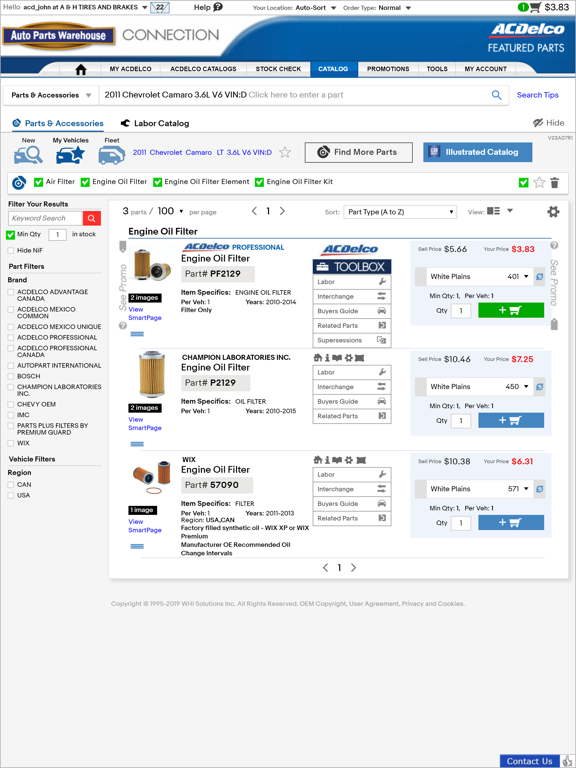
Task: Toggle the Min Qty in stock checkbox
Action: [10, 235]
